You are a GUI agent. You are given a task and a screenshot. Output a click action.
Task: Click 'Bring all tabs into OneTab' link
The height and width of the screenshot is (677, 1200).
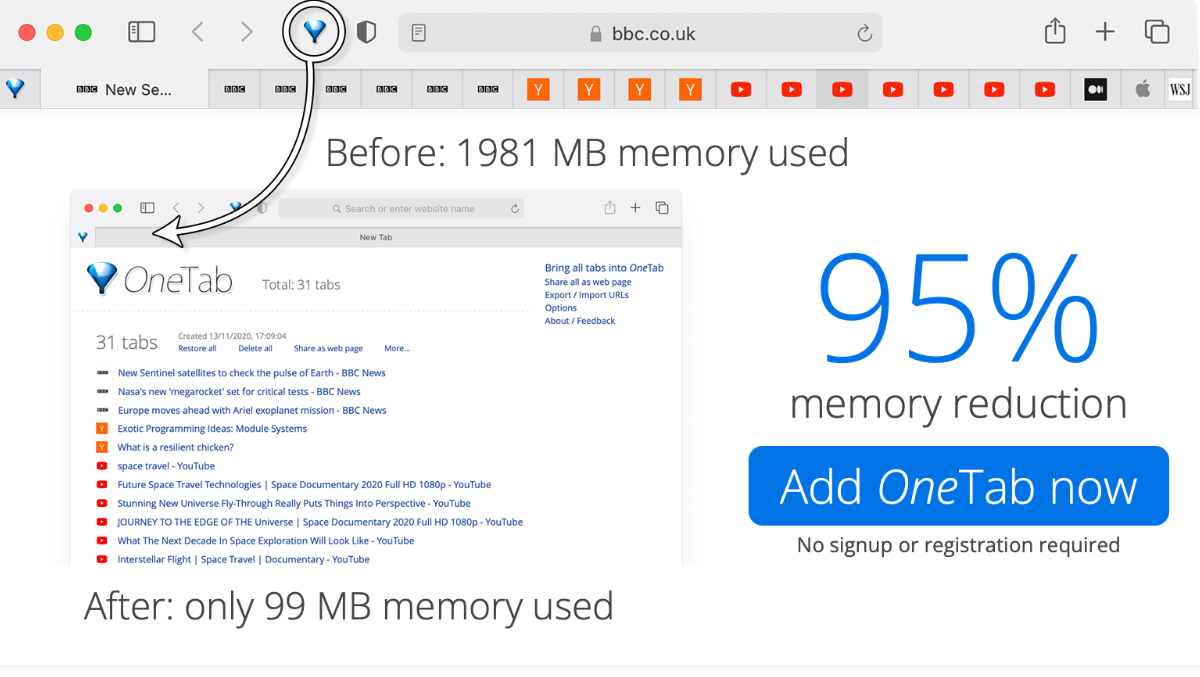tap(604, 268)
